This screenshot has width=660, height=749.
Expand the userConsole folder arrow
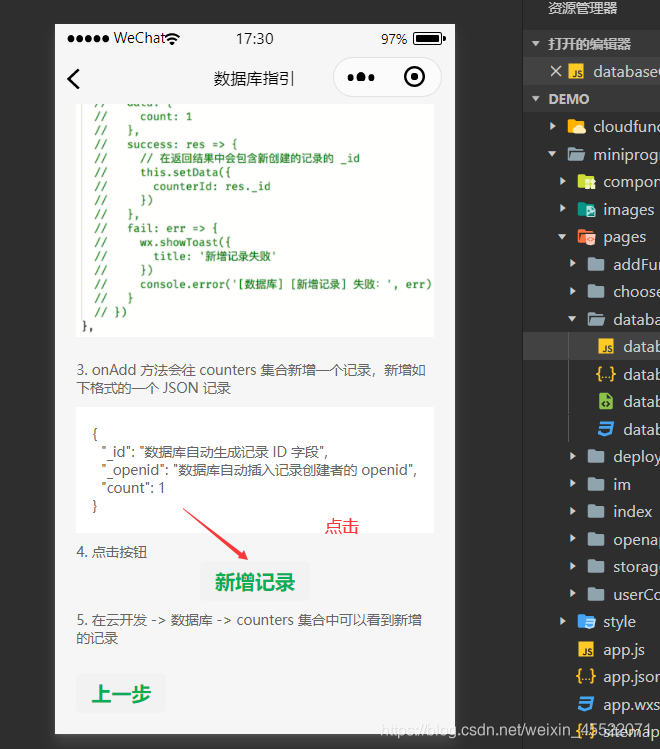[x=573, y=593]
